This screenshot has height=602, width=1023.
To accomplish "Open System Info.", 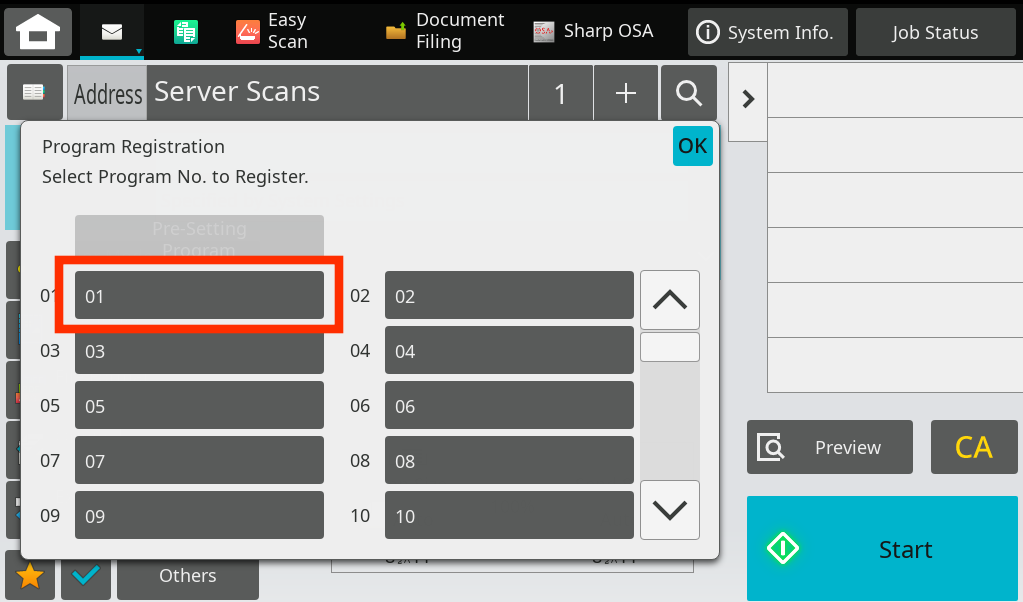I will coord(767,31).
